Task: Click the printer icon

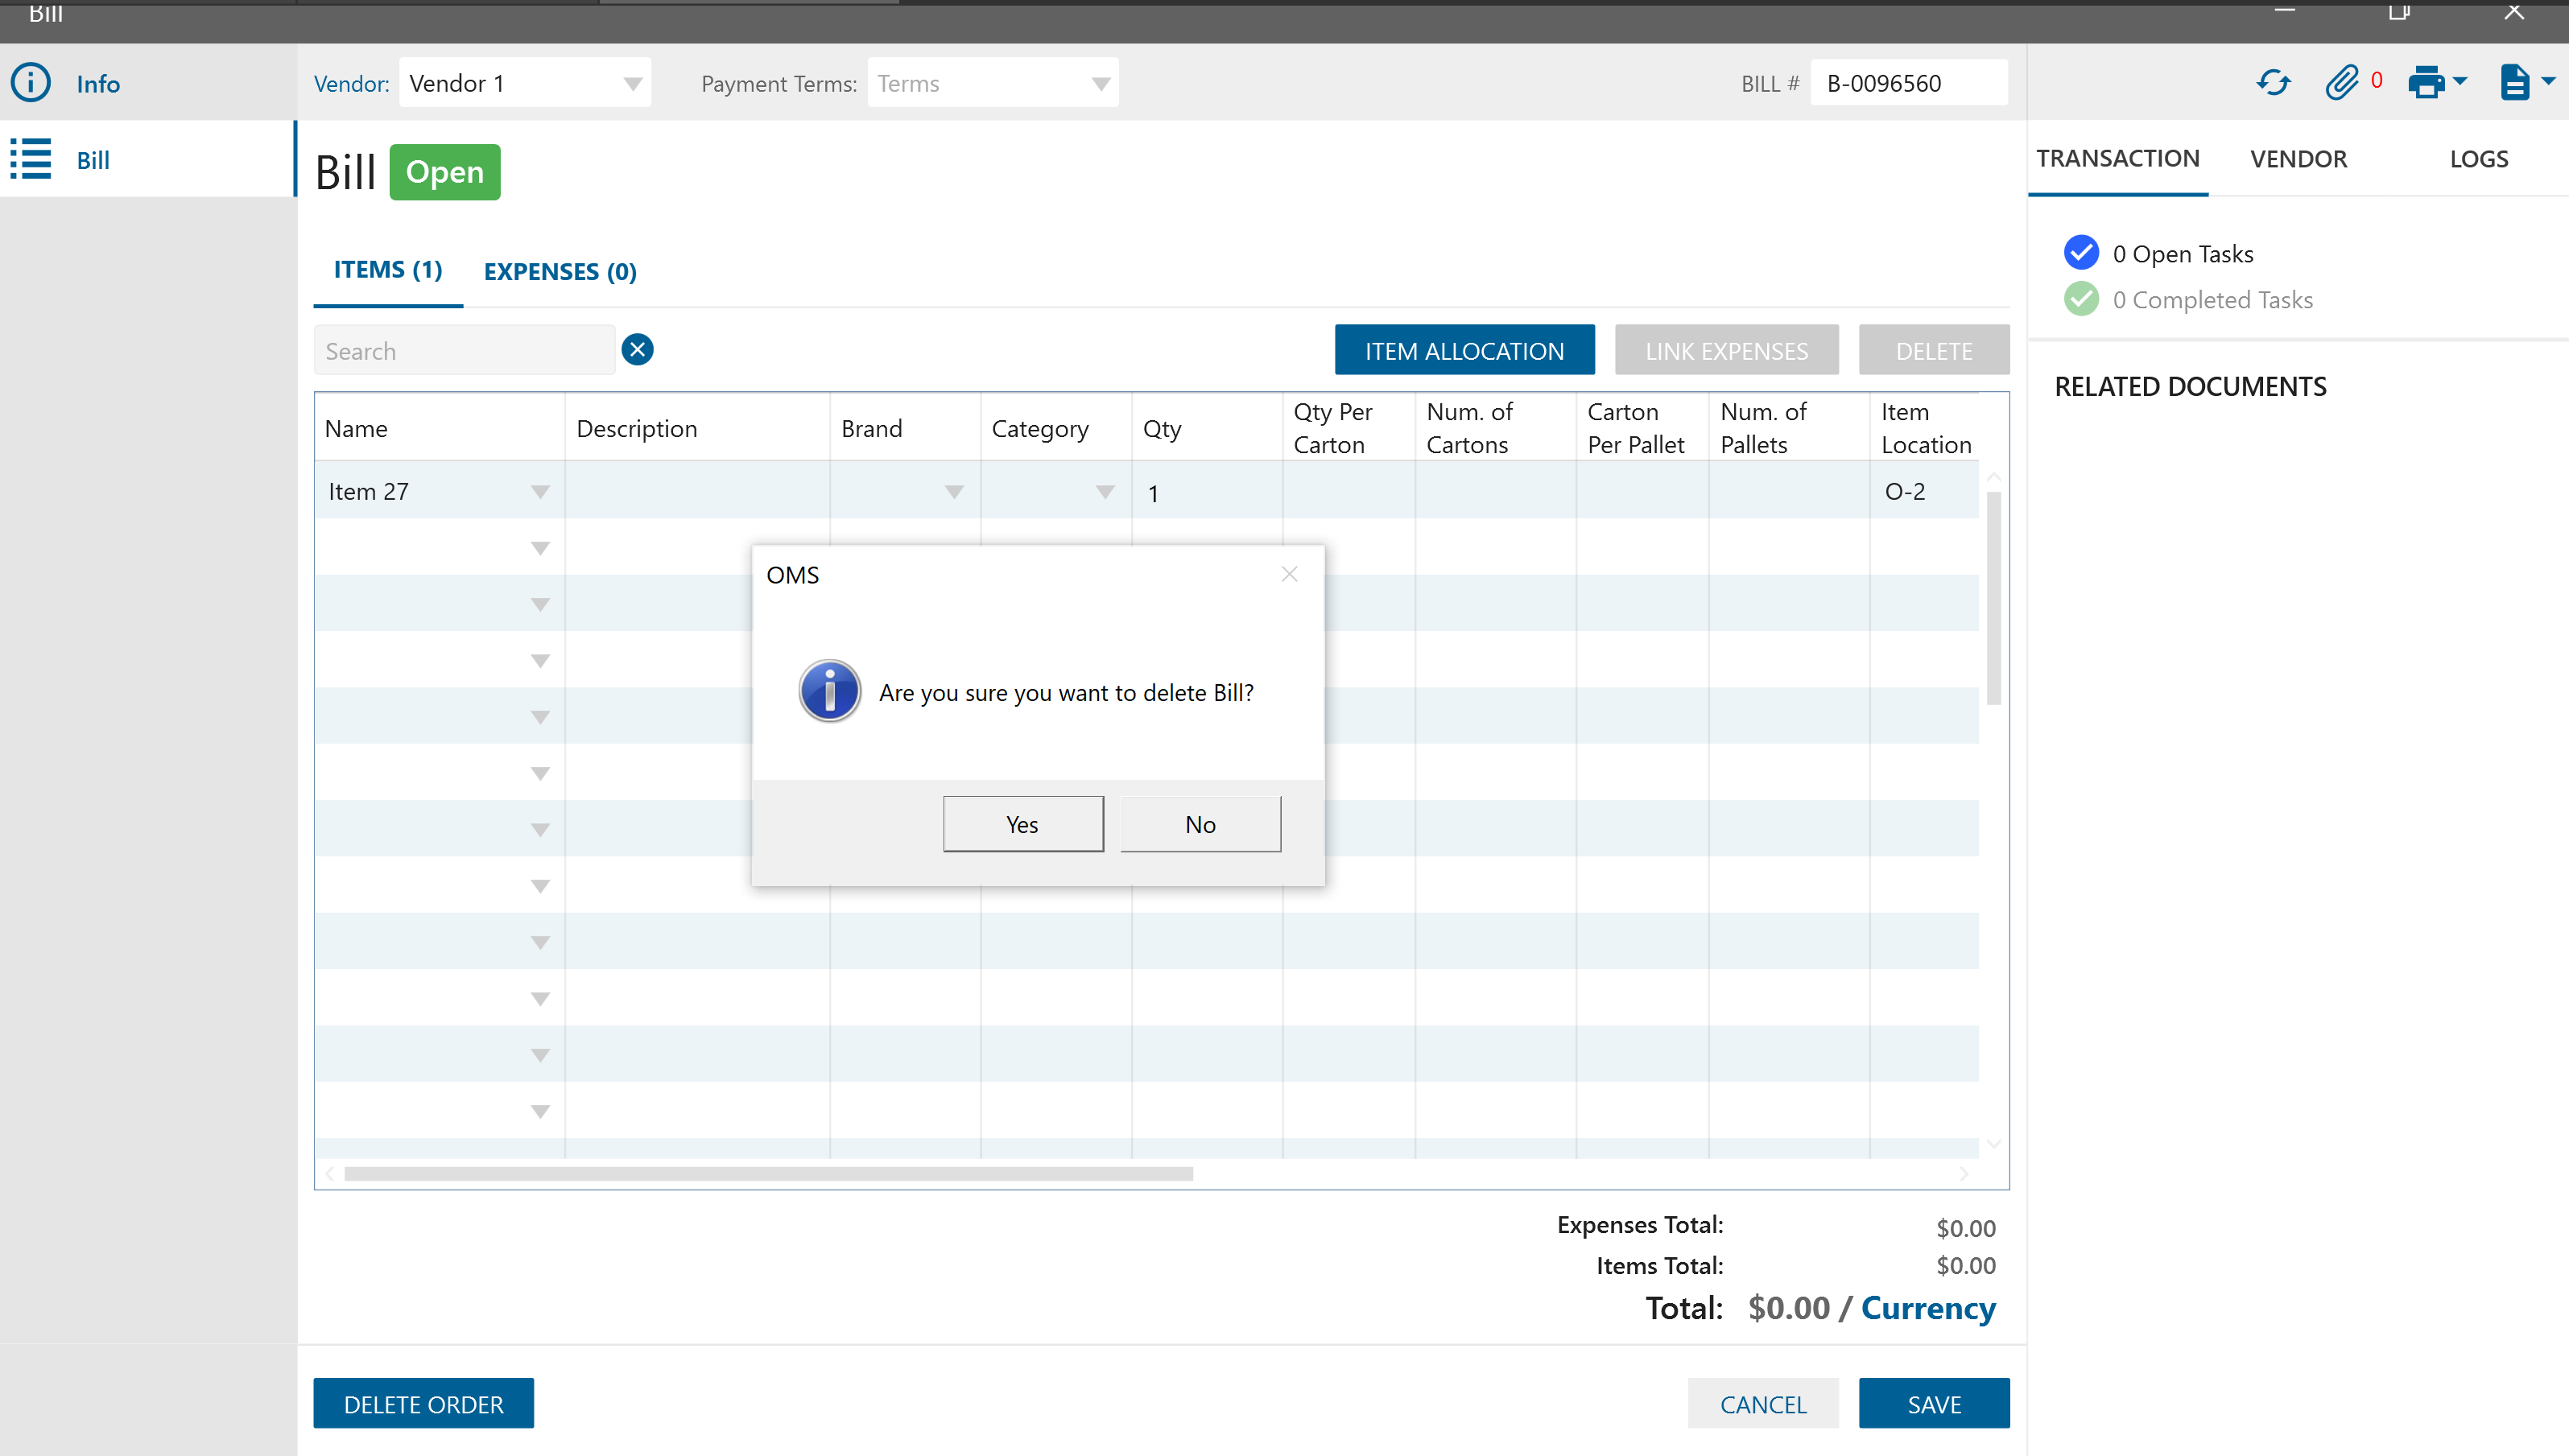Action: point(2426,83)
